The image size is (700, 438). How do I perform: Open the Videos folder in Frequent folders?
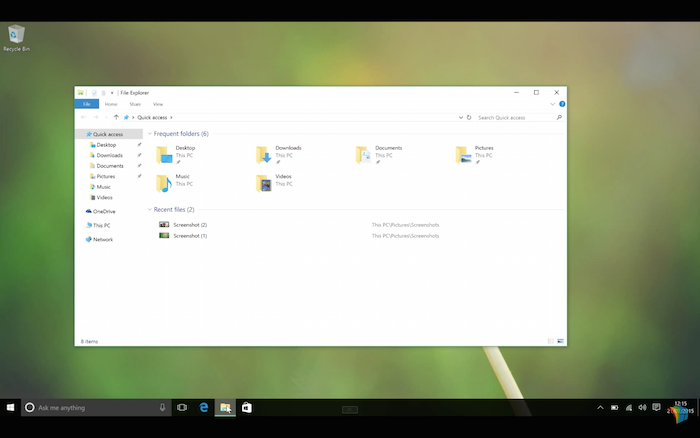(265, 183)
